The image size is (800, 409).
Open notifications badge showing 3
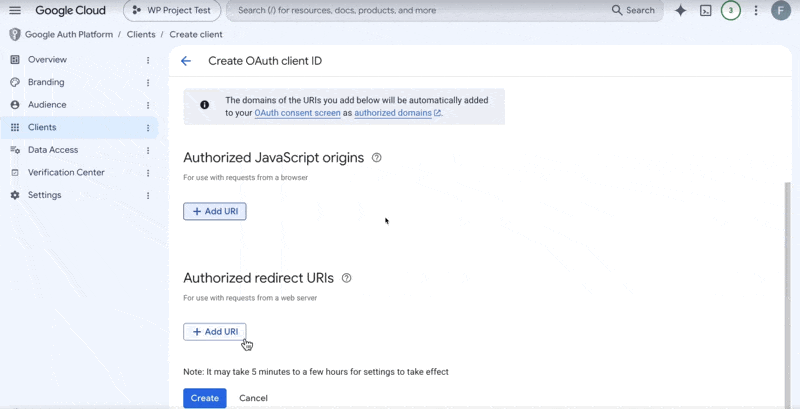tap(731, 10)
